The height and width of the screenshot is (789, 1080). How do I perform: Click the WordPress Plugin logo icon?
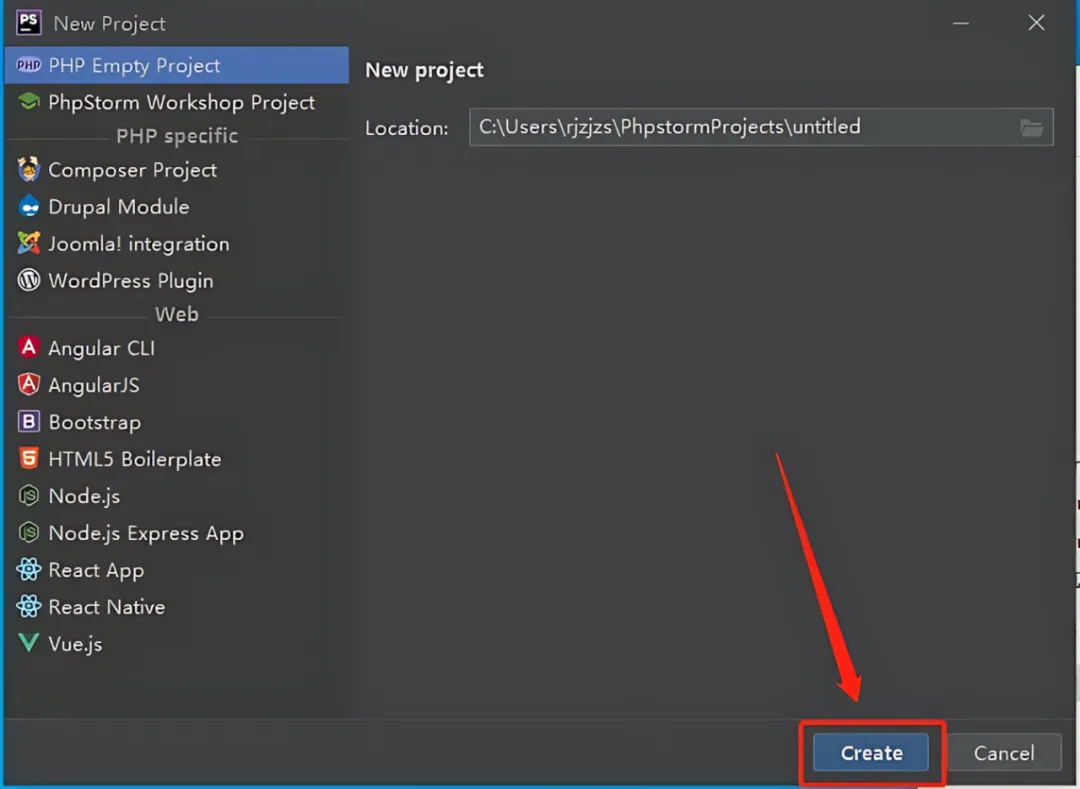pyautogui.click(x=28, y=280)
